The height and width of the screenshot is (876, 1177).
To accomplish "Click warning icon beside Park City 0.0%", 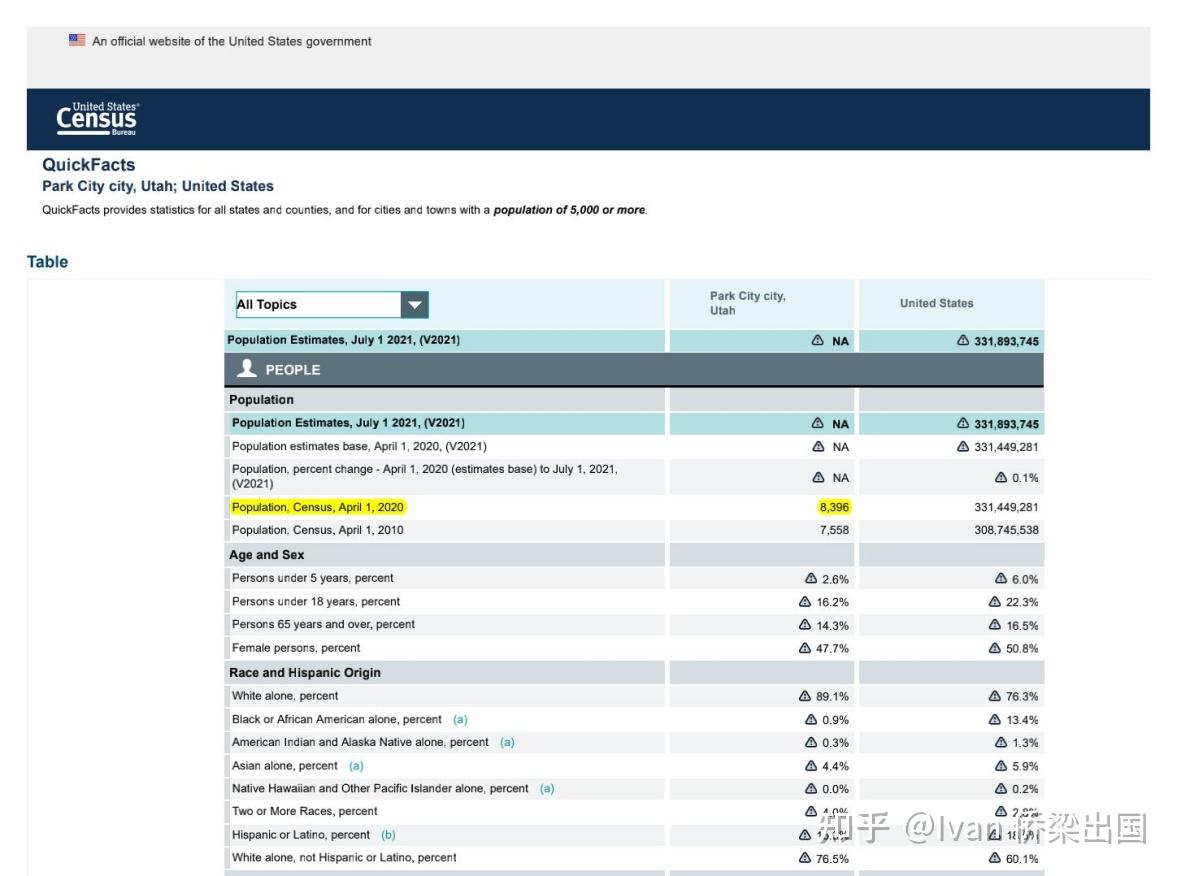I will click(811, 788).
